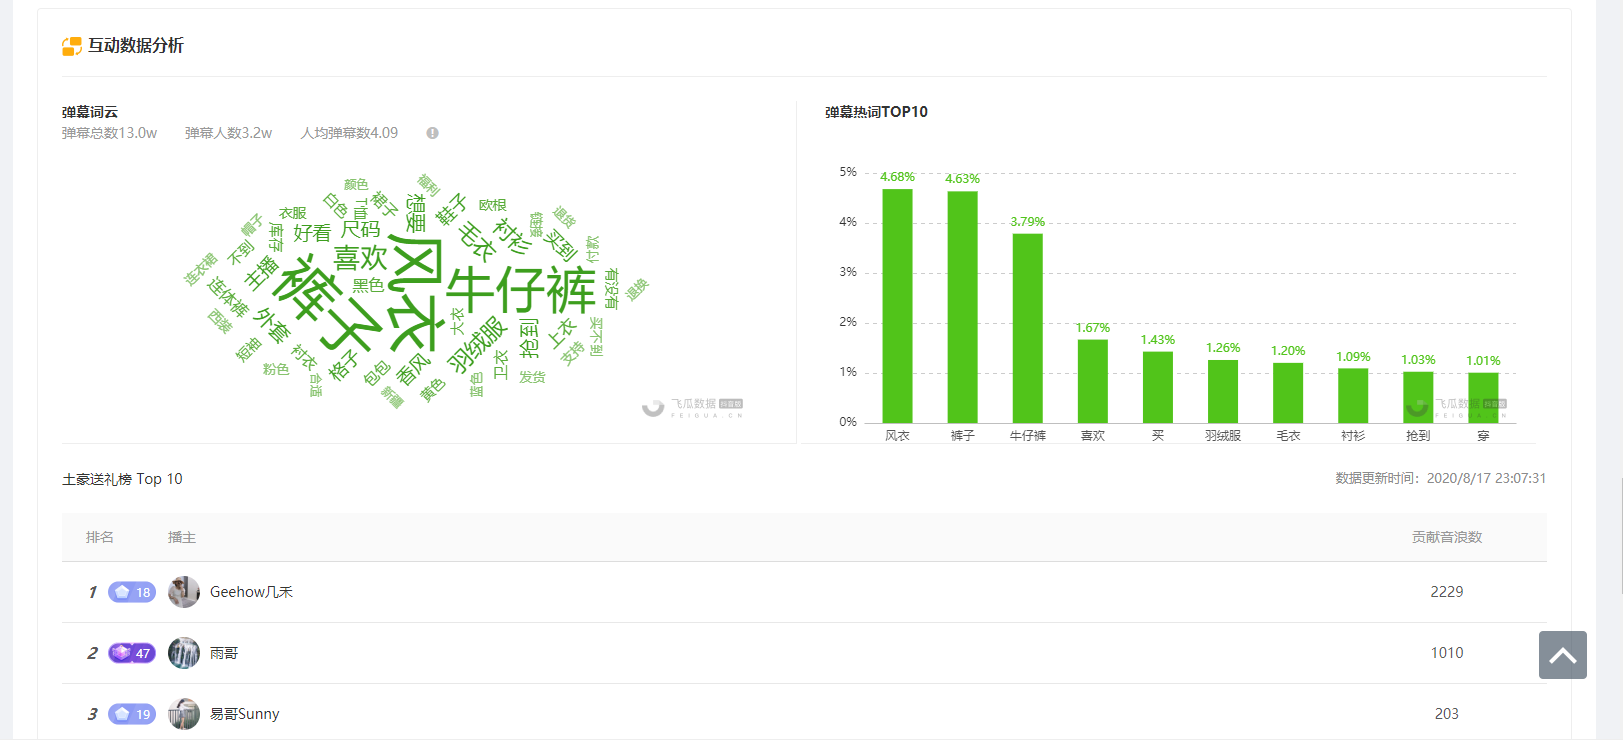
Task: Click the user name Geehow几禾
Action: tap(251, 592)
